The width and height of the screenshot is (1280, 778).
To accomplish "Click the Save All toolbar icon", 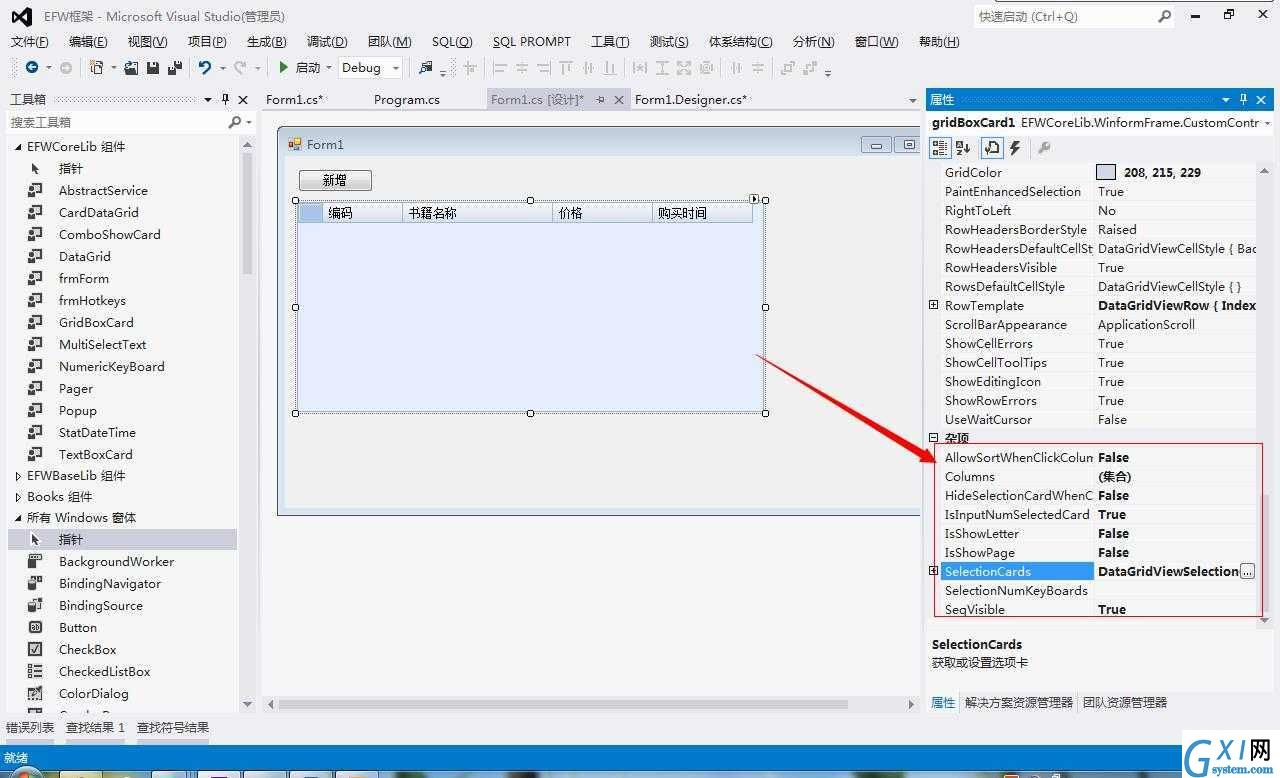I will (174, 68).
